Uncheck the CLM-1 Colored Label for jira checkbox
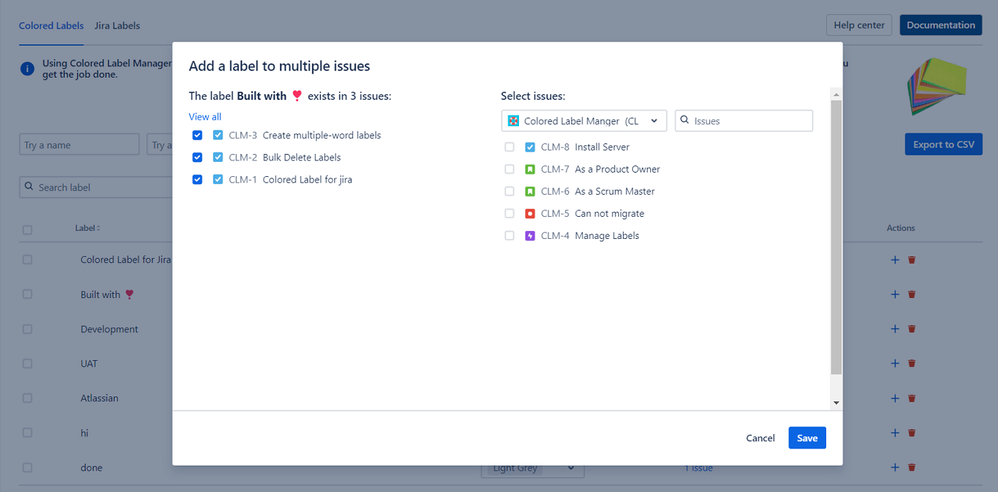The image size is (998, 492). pos(197,179)
